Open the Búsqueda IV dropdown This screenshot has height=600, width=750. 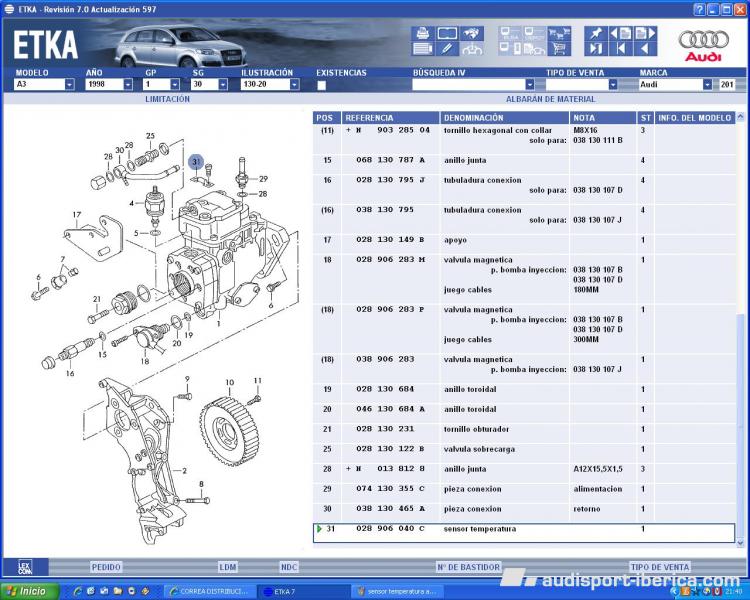(x=529, y=85)
